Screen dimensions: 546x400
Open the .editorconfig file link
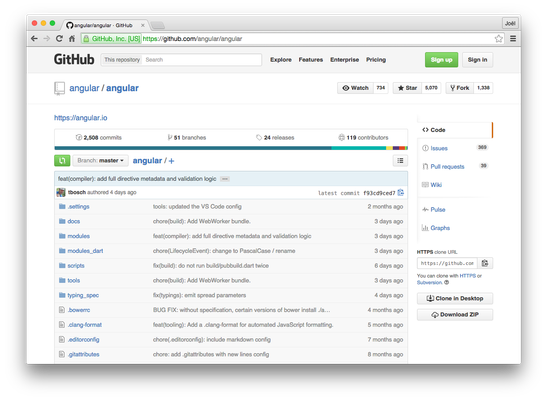83,339
